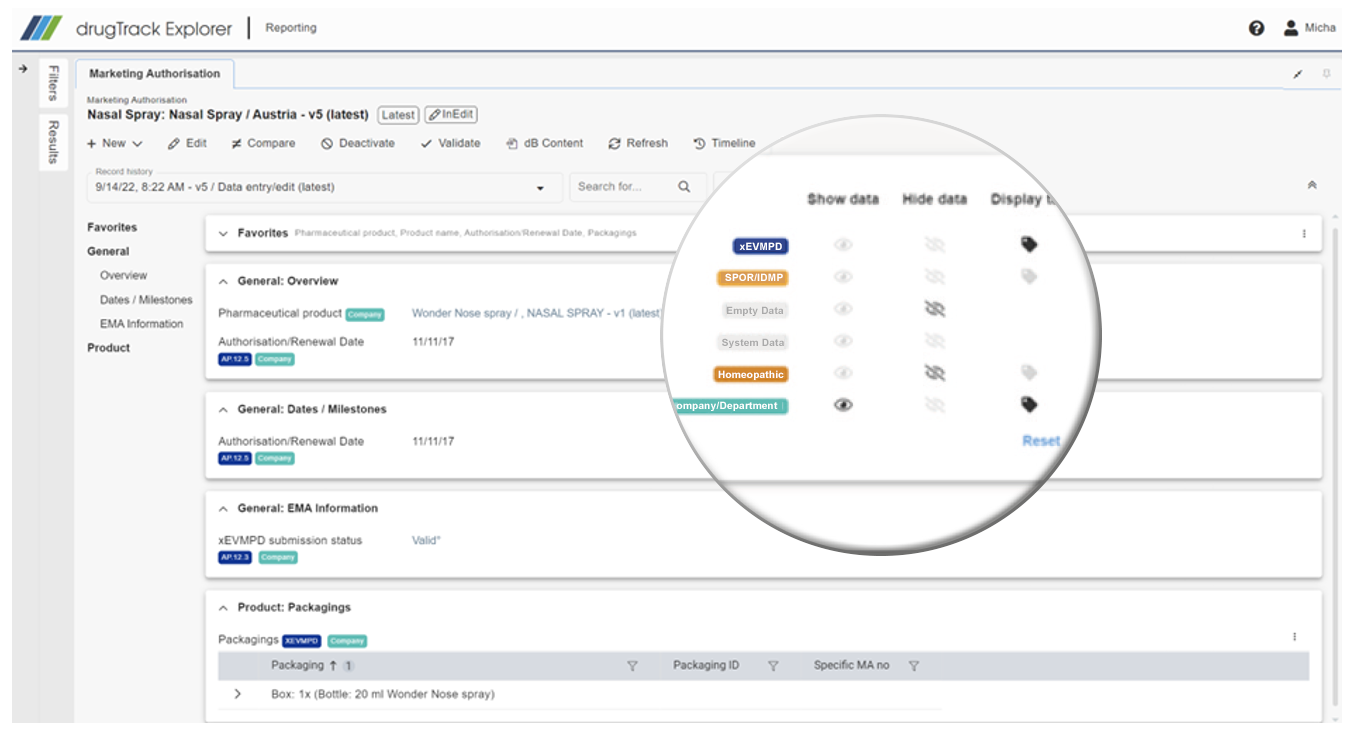1352x733 pixels.
Task: Click SPOR/IDMP Display tag icon
Action: pyautogui.click(x=1029, y=277)
